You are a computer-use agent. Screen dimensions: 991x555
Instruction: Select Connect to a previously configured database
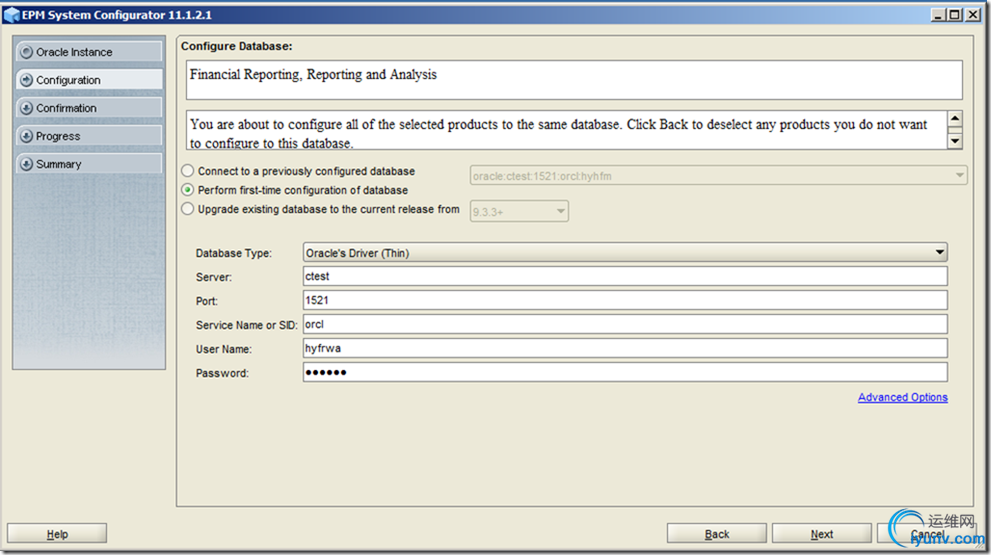(x=188, y=171)
